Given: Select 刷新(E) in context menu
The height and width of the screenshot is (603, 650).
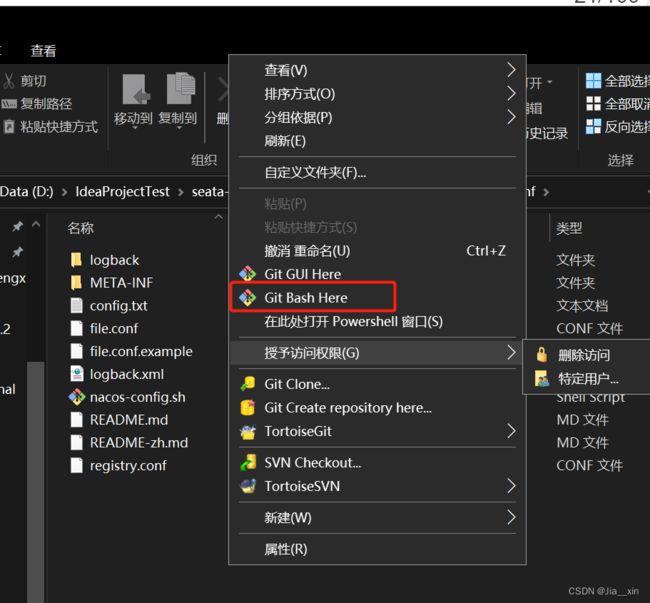Looking at the screenshot, I should click(376, 141).
